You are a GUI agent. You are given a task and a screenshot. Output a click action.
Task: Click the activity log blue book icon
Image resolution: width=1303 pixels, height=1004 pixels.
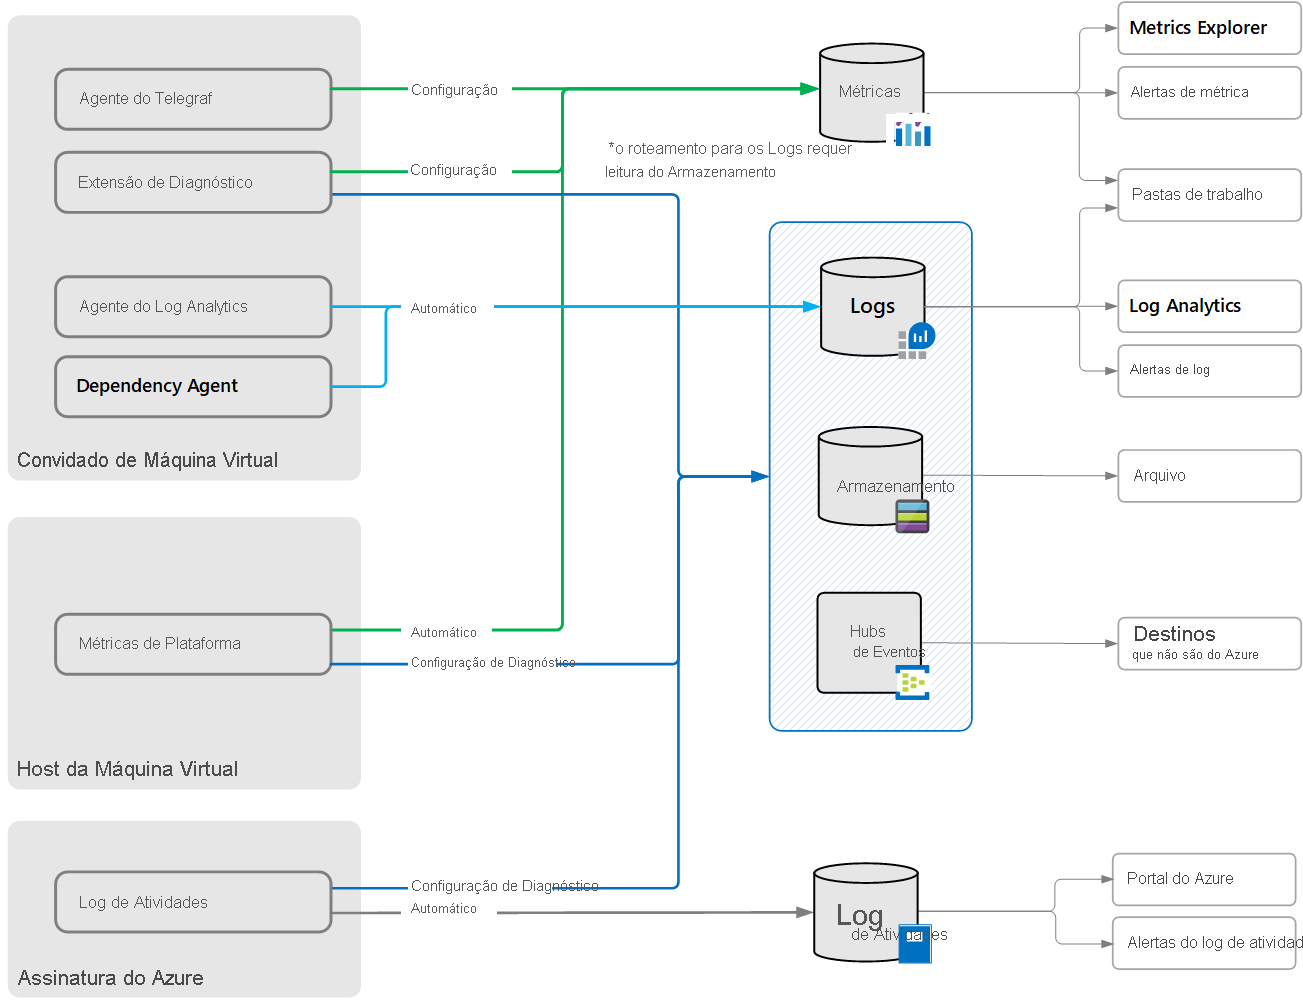[915, 943]
